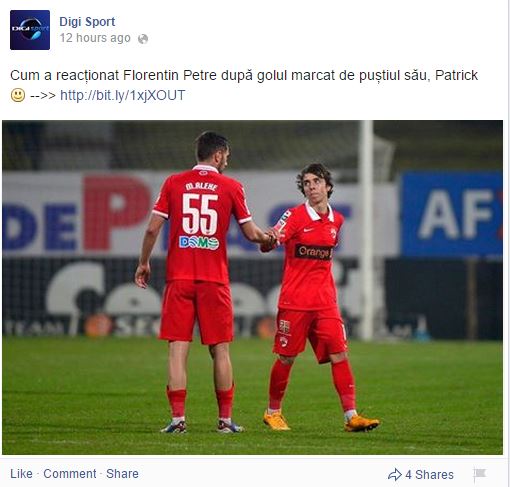Viewport: 510px width, 487px height.
Task: Open the 12 hours ago timestamp
Action: click(x=95, y=38)
